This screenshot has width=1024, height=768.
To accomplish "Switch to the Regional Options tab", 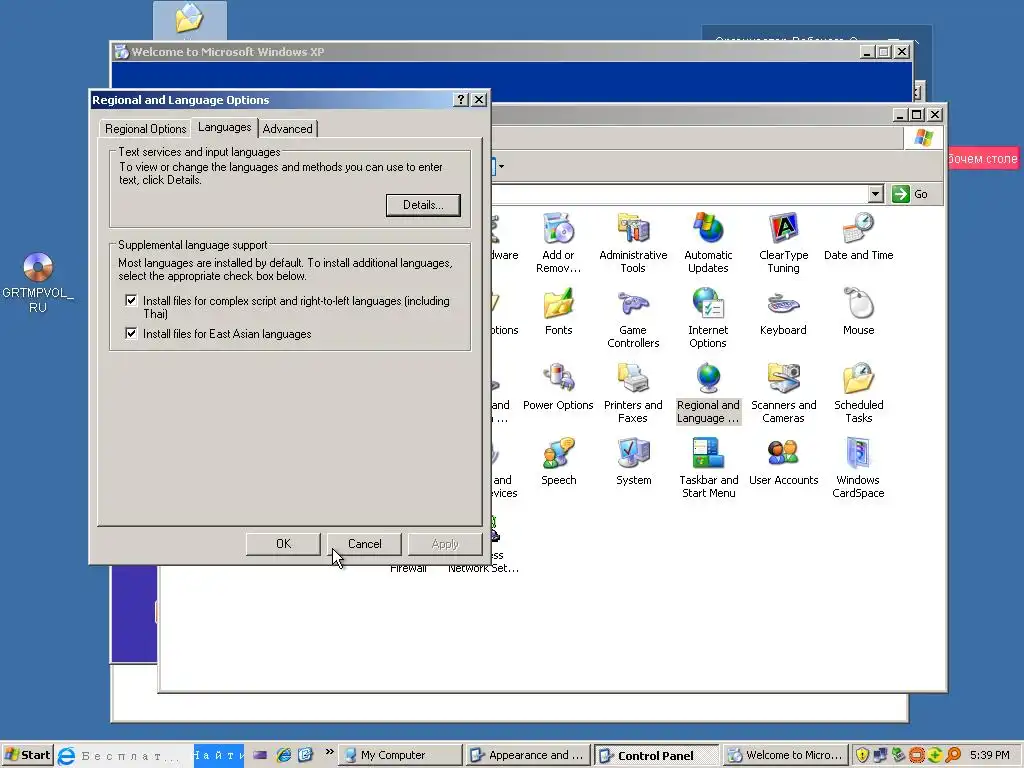I will 146,129.
